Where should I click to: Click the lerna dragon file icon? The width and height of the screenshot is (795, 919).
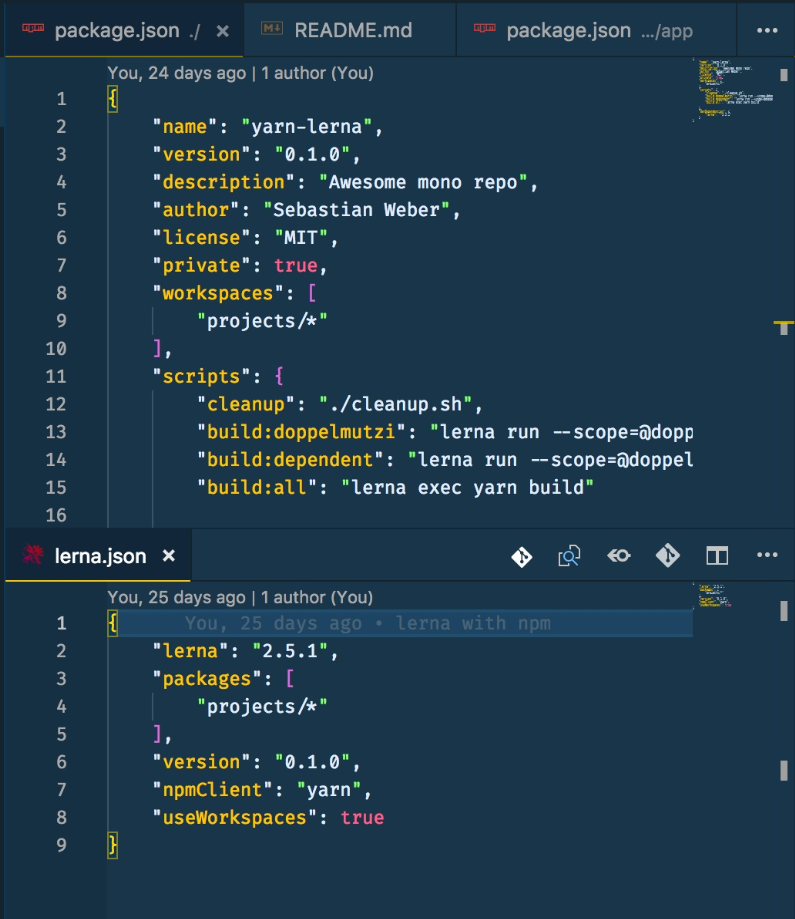pos(33,554)
